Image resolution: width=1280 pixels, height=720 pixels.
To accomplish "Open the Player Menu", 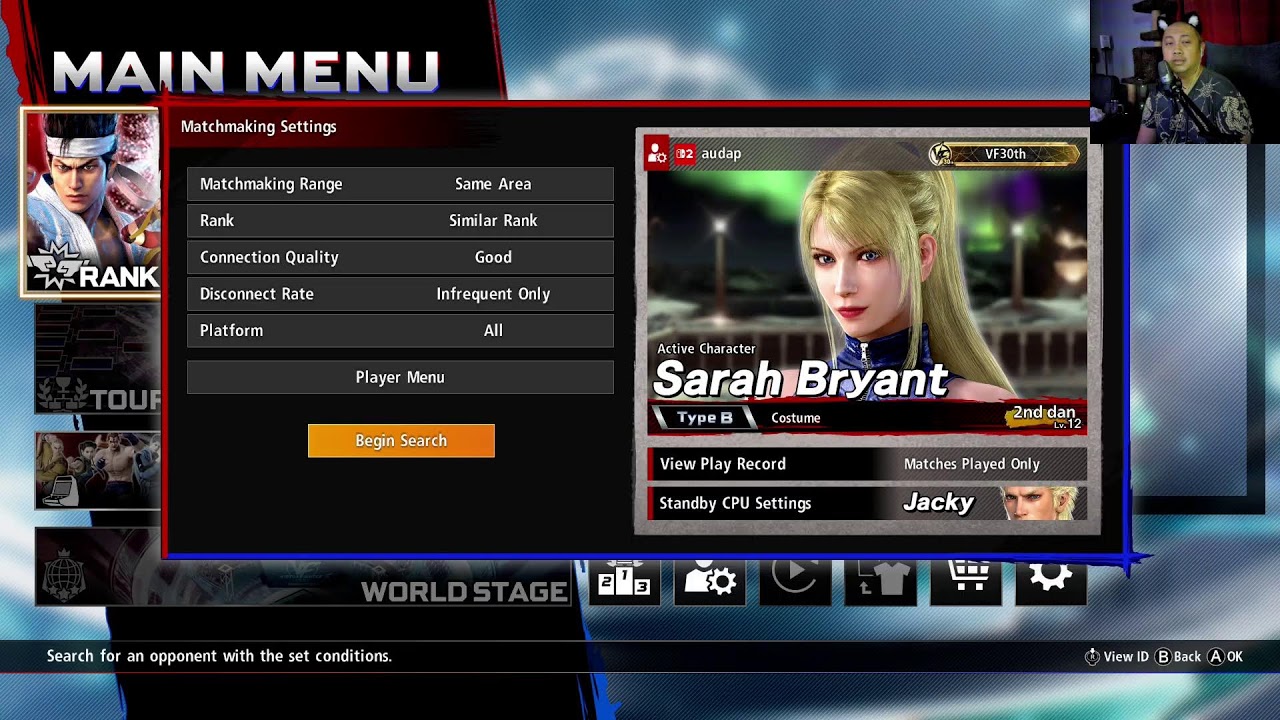I will click(400, 377).
